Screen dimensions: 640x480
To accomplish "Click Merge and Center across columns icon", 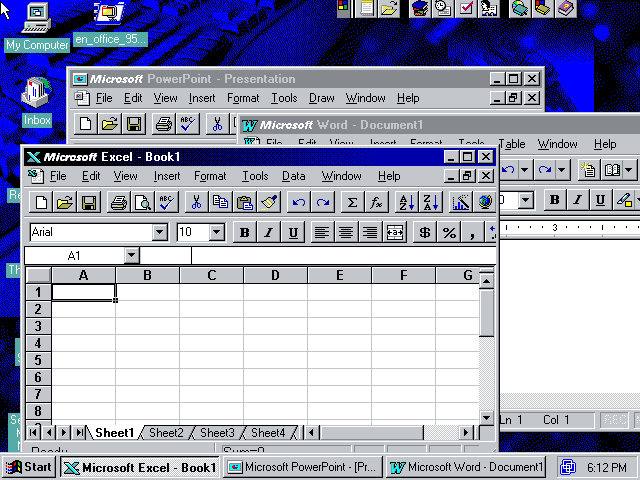I will click(395, 232).
